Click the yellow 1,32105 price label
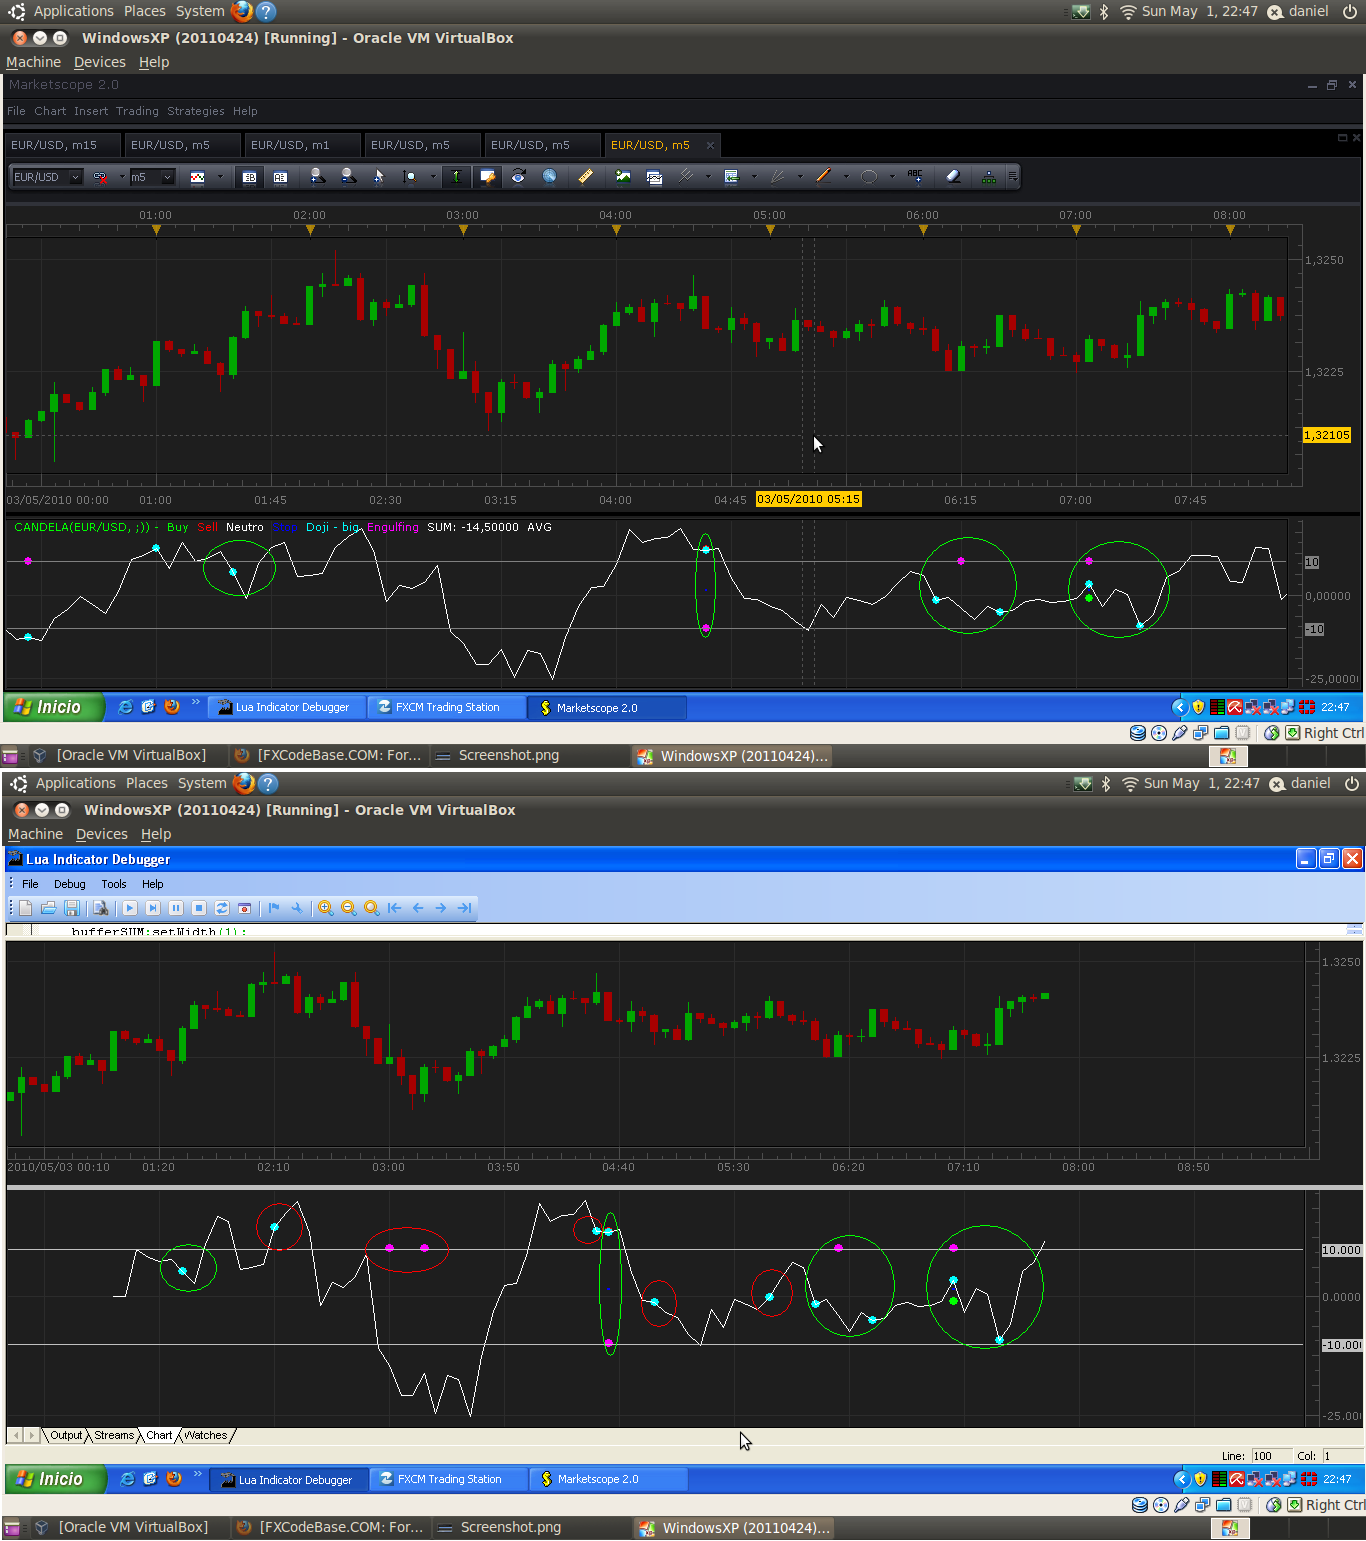The height and width of the screenshot is (1541, 1366). [1327, 435]
